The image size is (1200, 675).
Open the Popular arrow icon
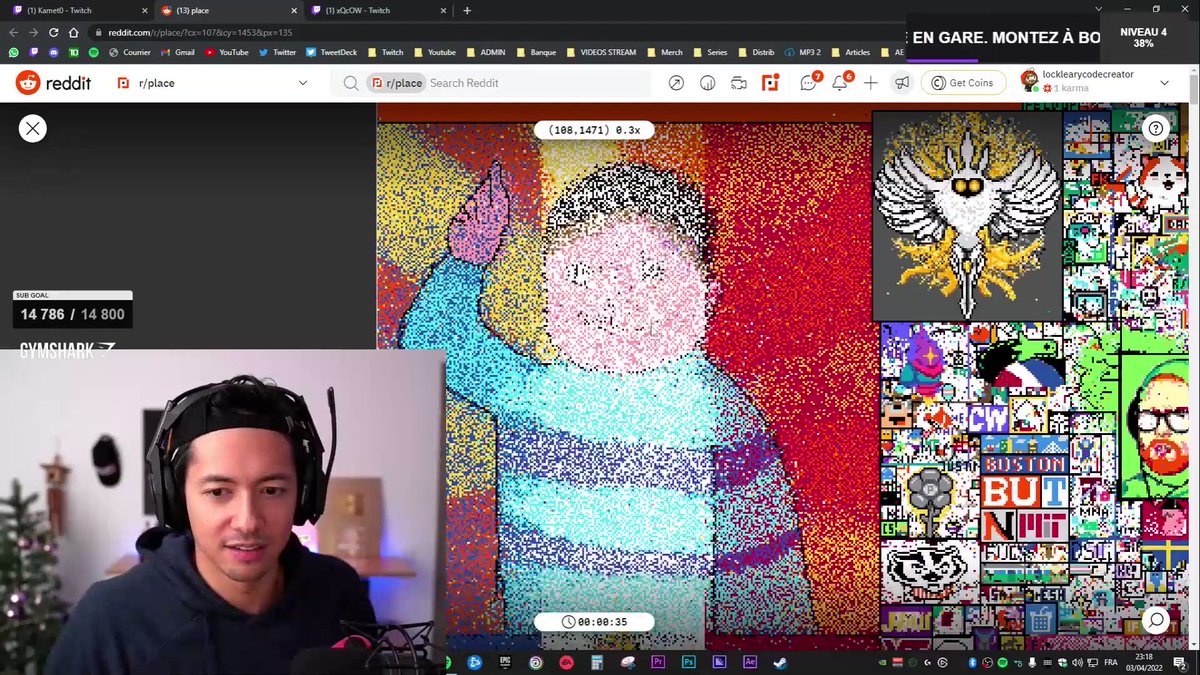click(677, 83)
